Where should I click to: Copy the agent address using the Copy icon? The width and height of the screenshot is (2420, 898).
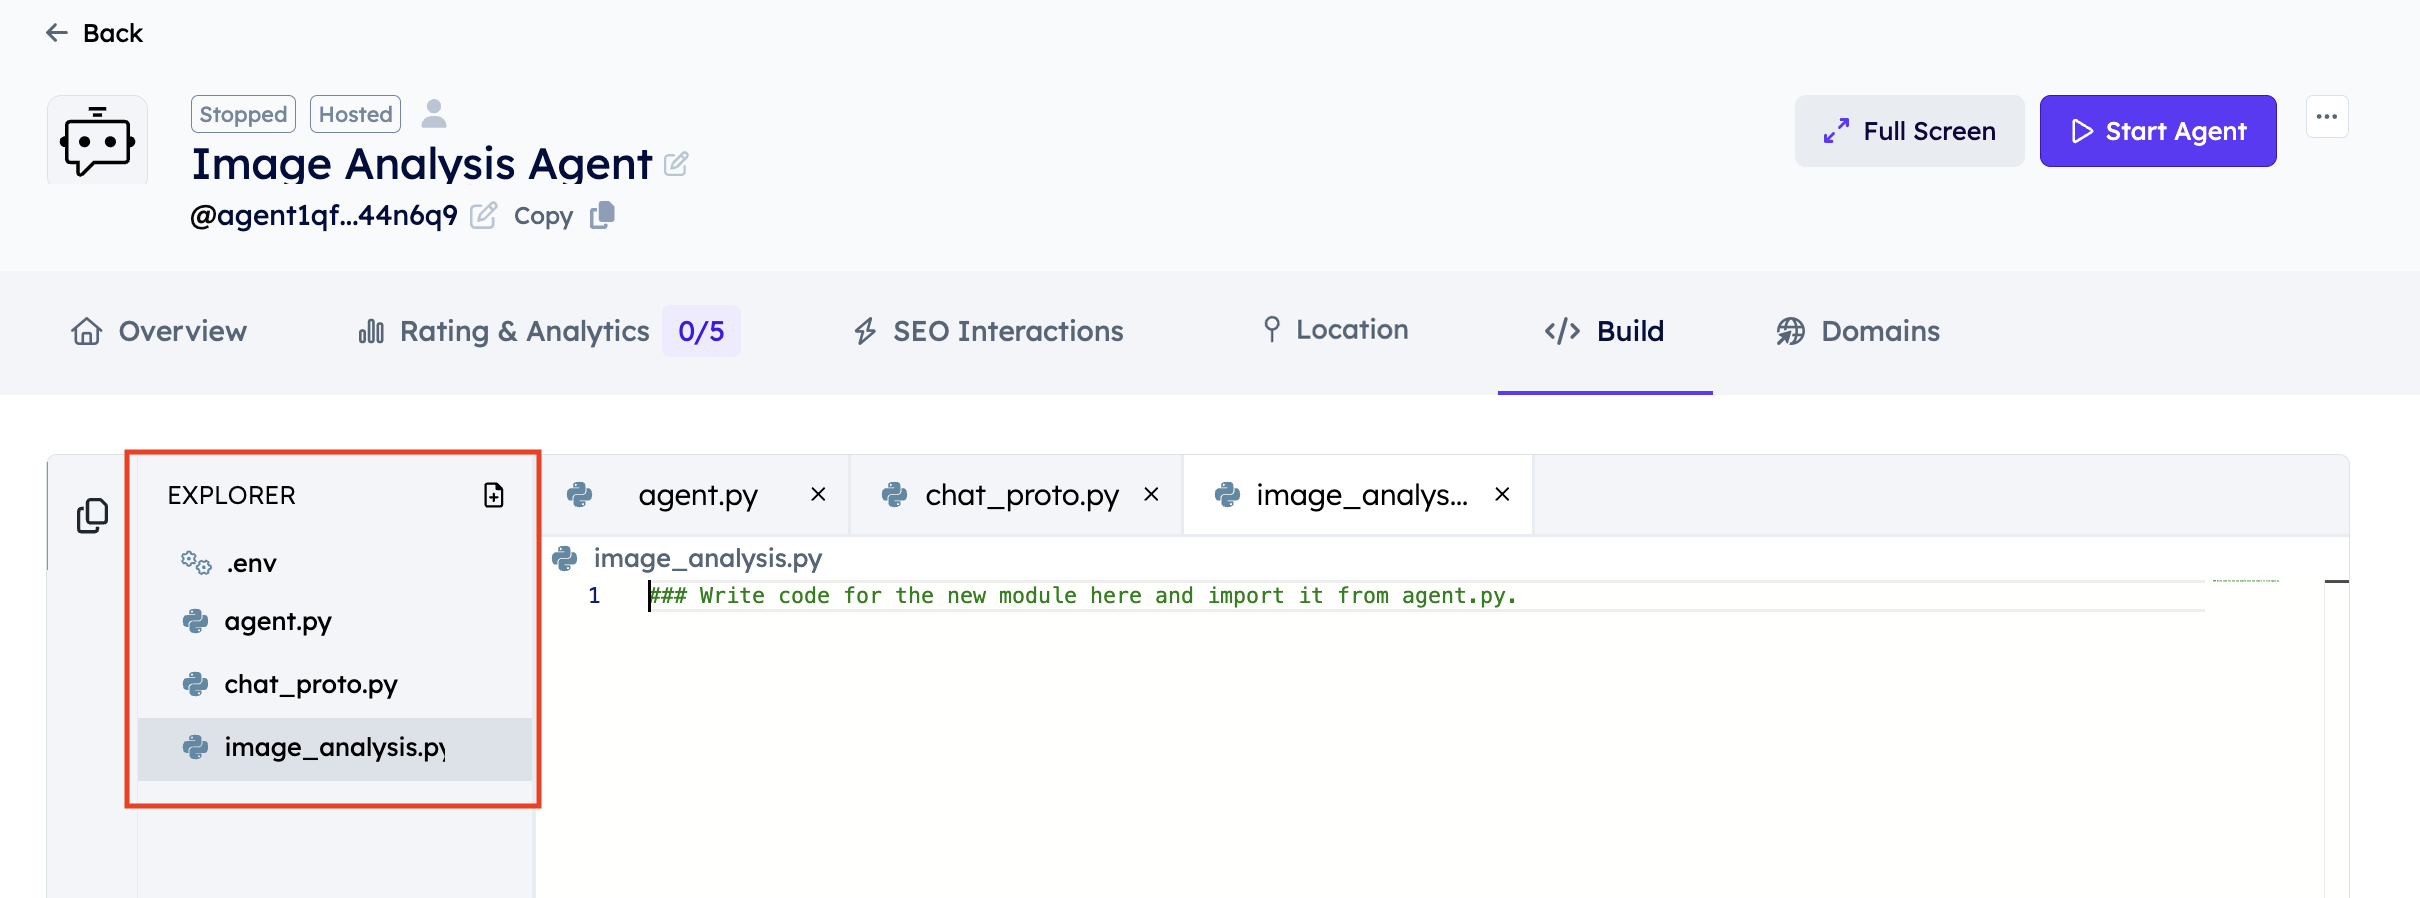[602, 215]
